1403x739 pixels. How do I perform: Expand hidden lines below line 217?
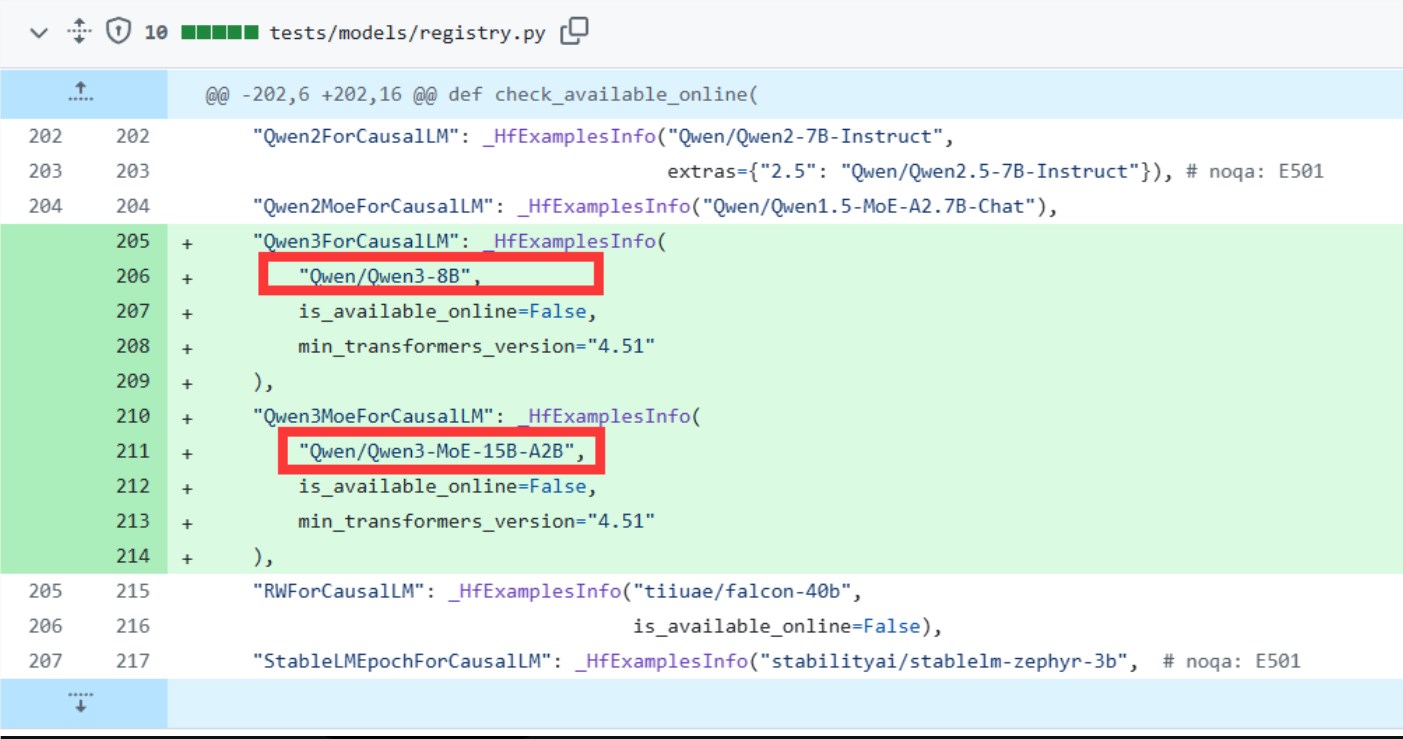[82, 701]
